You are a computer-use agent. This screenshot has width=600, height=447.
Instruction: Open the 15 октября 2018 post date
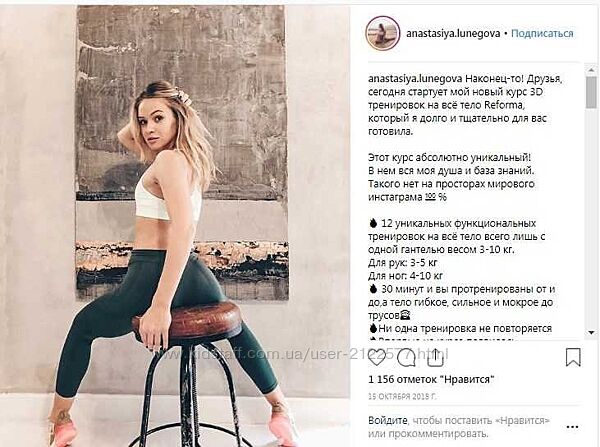pyautogui.click(x=402, y=396)
